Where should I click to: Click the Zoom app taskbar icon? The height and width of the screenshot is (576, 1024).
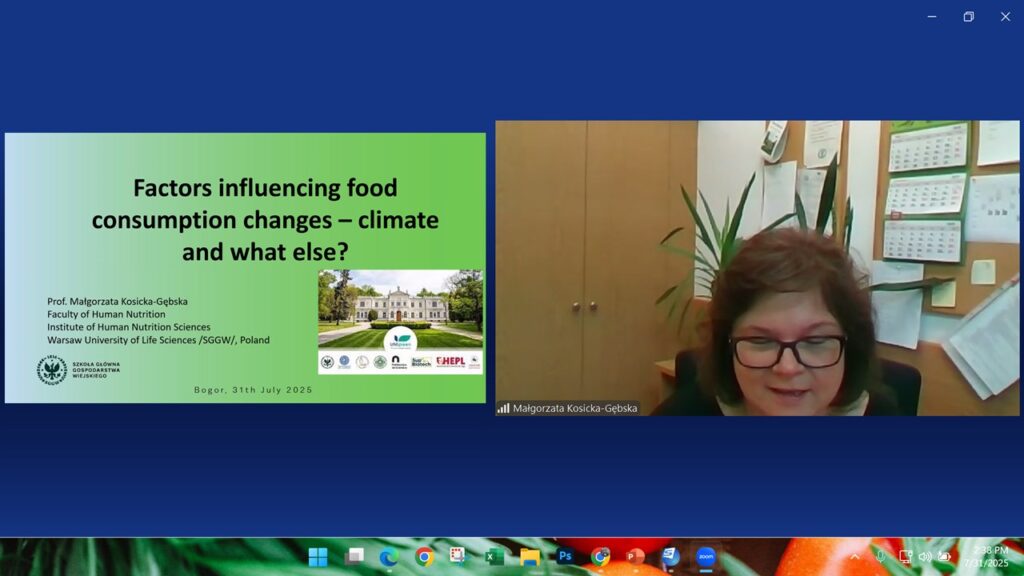tap(706, 557)
